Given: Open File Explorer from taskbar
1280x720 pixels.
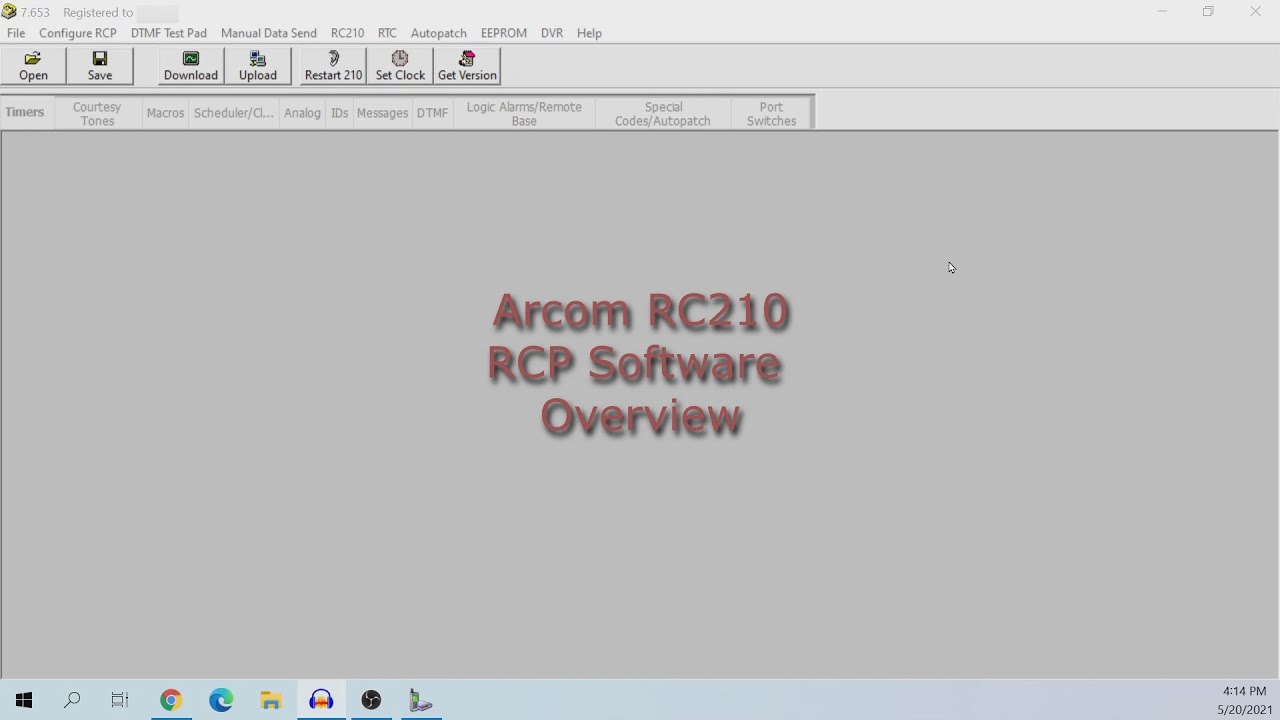Looking at the screenshot, I should [x=271, y=700].
